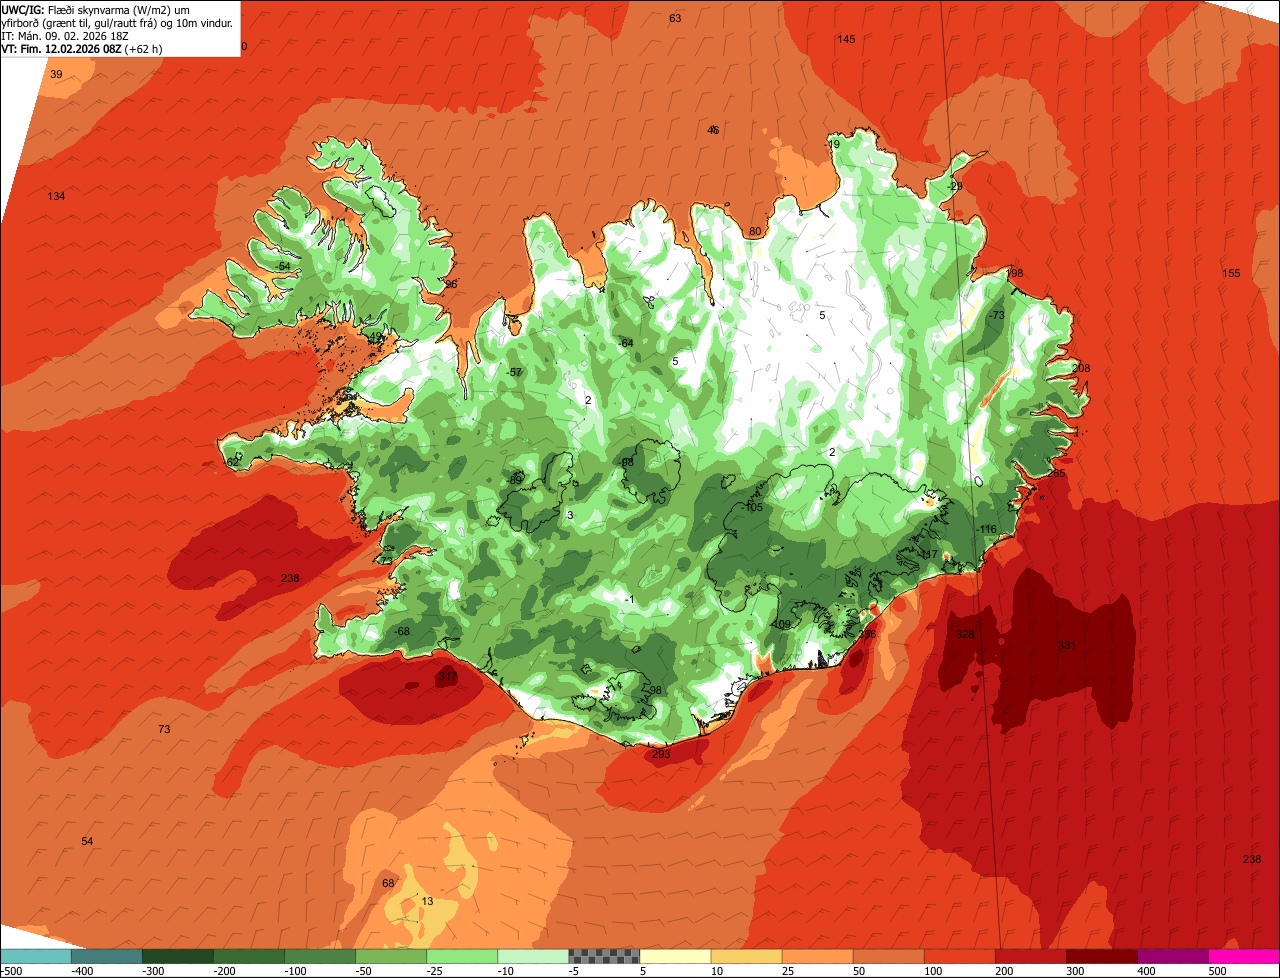Click the value 73 in the southwestern sea
This screenshot has height=978, width=1280.
[164, 729]
